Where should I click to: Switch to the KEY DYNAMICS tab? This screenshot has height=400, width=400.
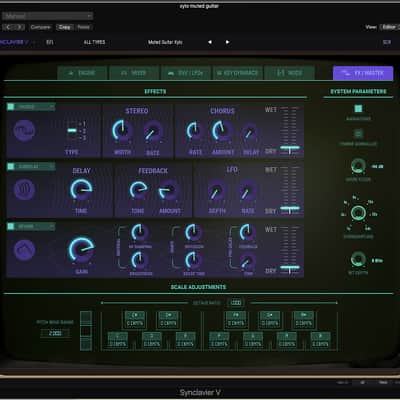point(237,73)
